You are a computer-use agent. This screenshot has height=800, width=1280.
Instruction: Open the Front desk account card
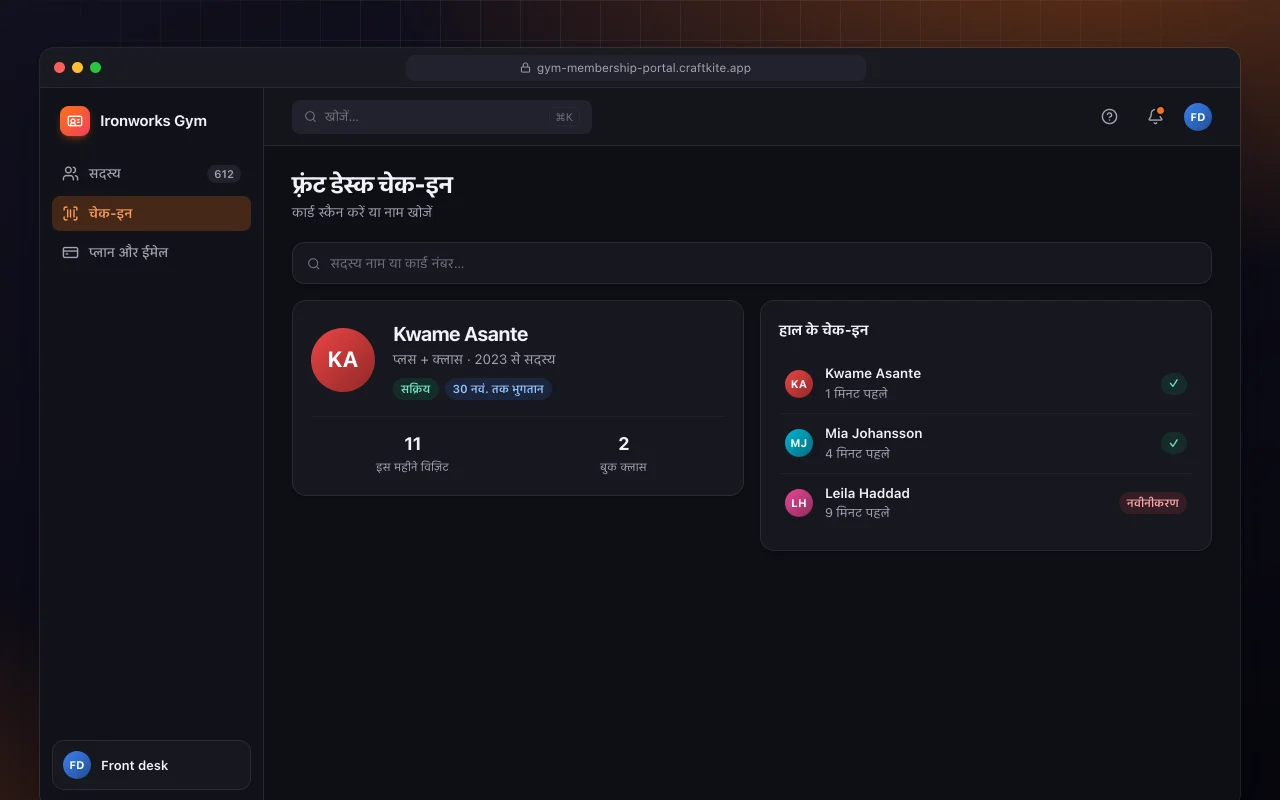tap(151, 765)
